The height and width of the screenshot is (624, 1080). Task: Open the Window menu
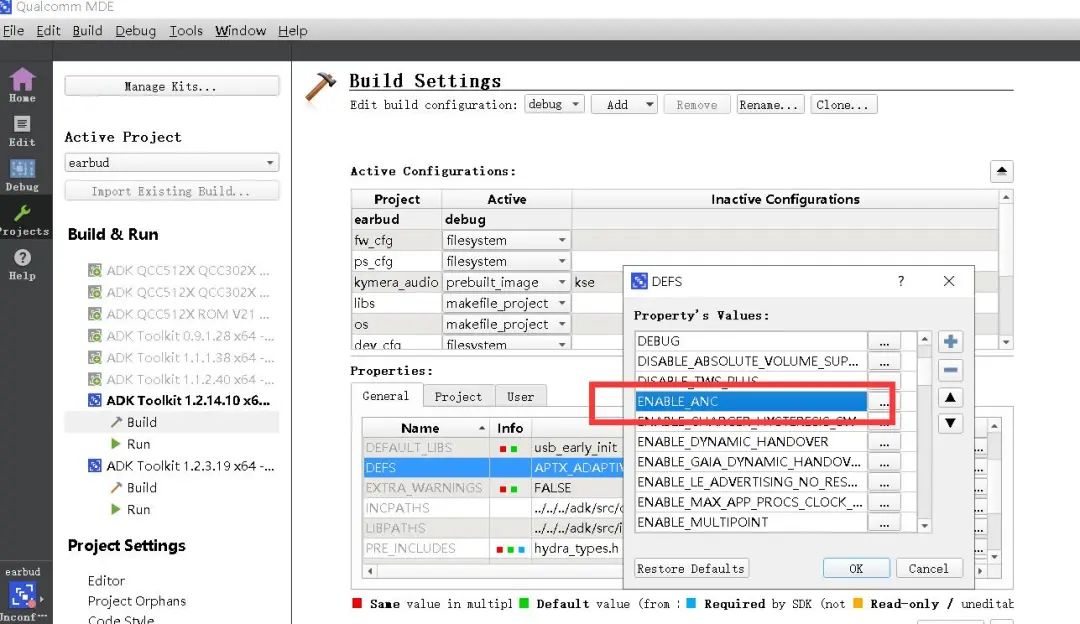[x=240, y=31]
